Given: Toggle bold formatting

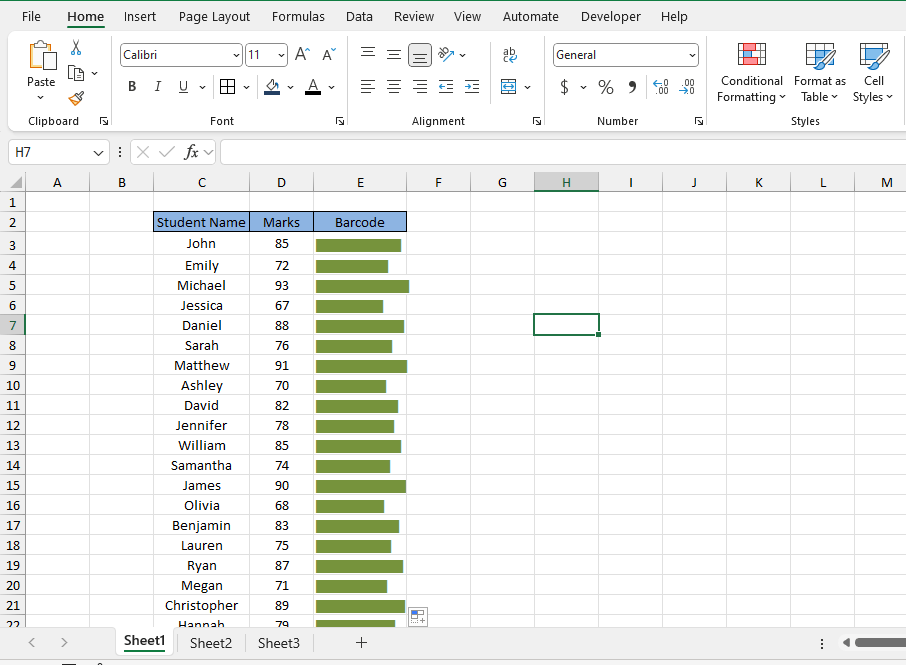Looking at the screenshot, I should coord(131,86).
